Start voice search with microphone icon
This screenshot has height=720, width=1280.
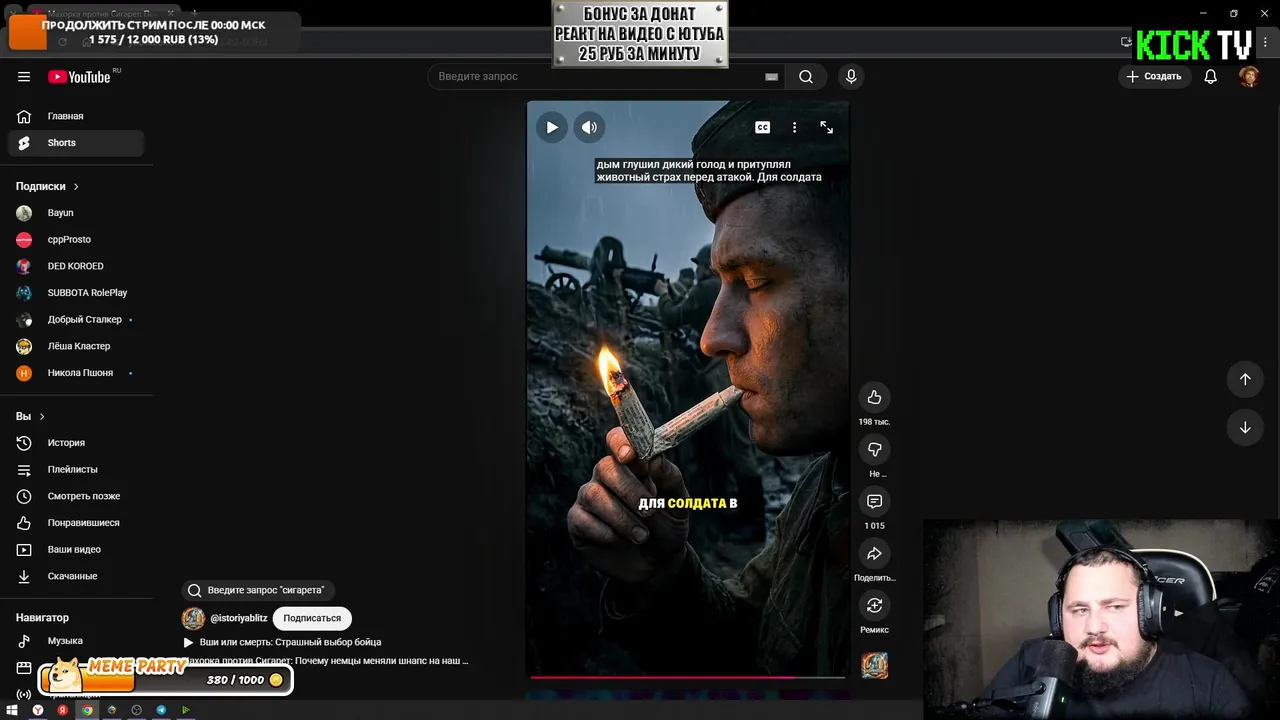tap(851, 77)
